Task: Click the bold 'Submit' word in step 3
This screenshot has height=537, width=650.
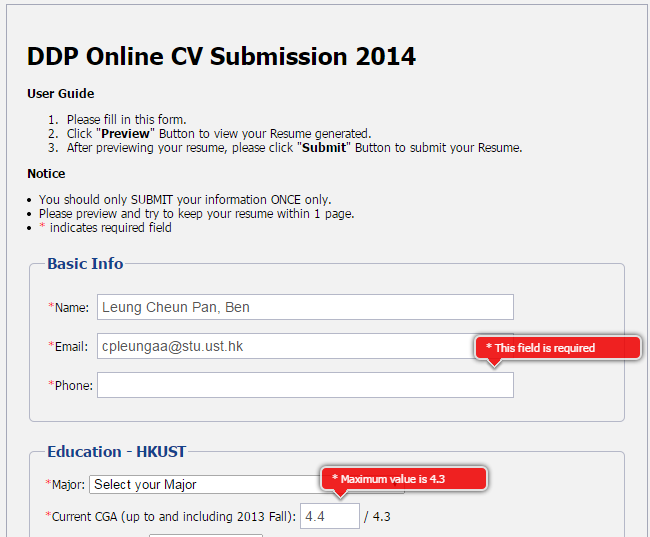Action: 324,148
